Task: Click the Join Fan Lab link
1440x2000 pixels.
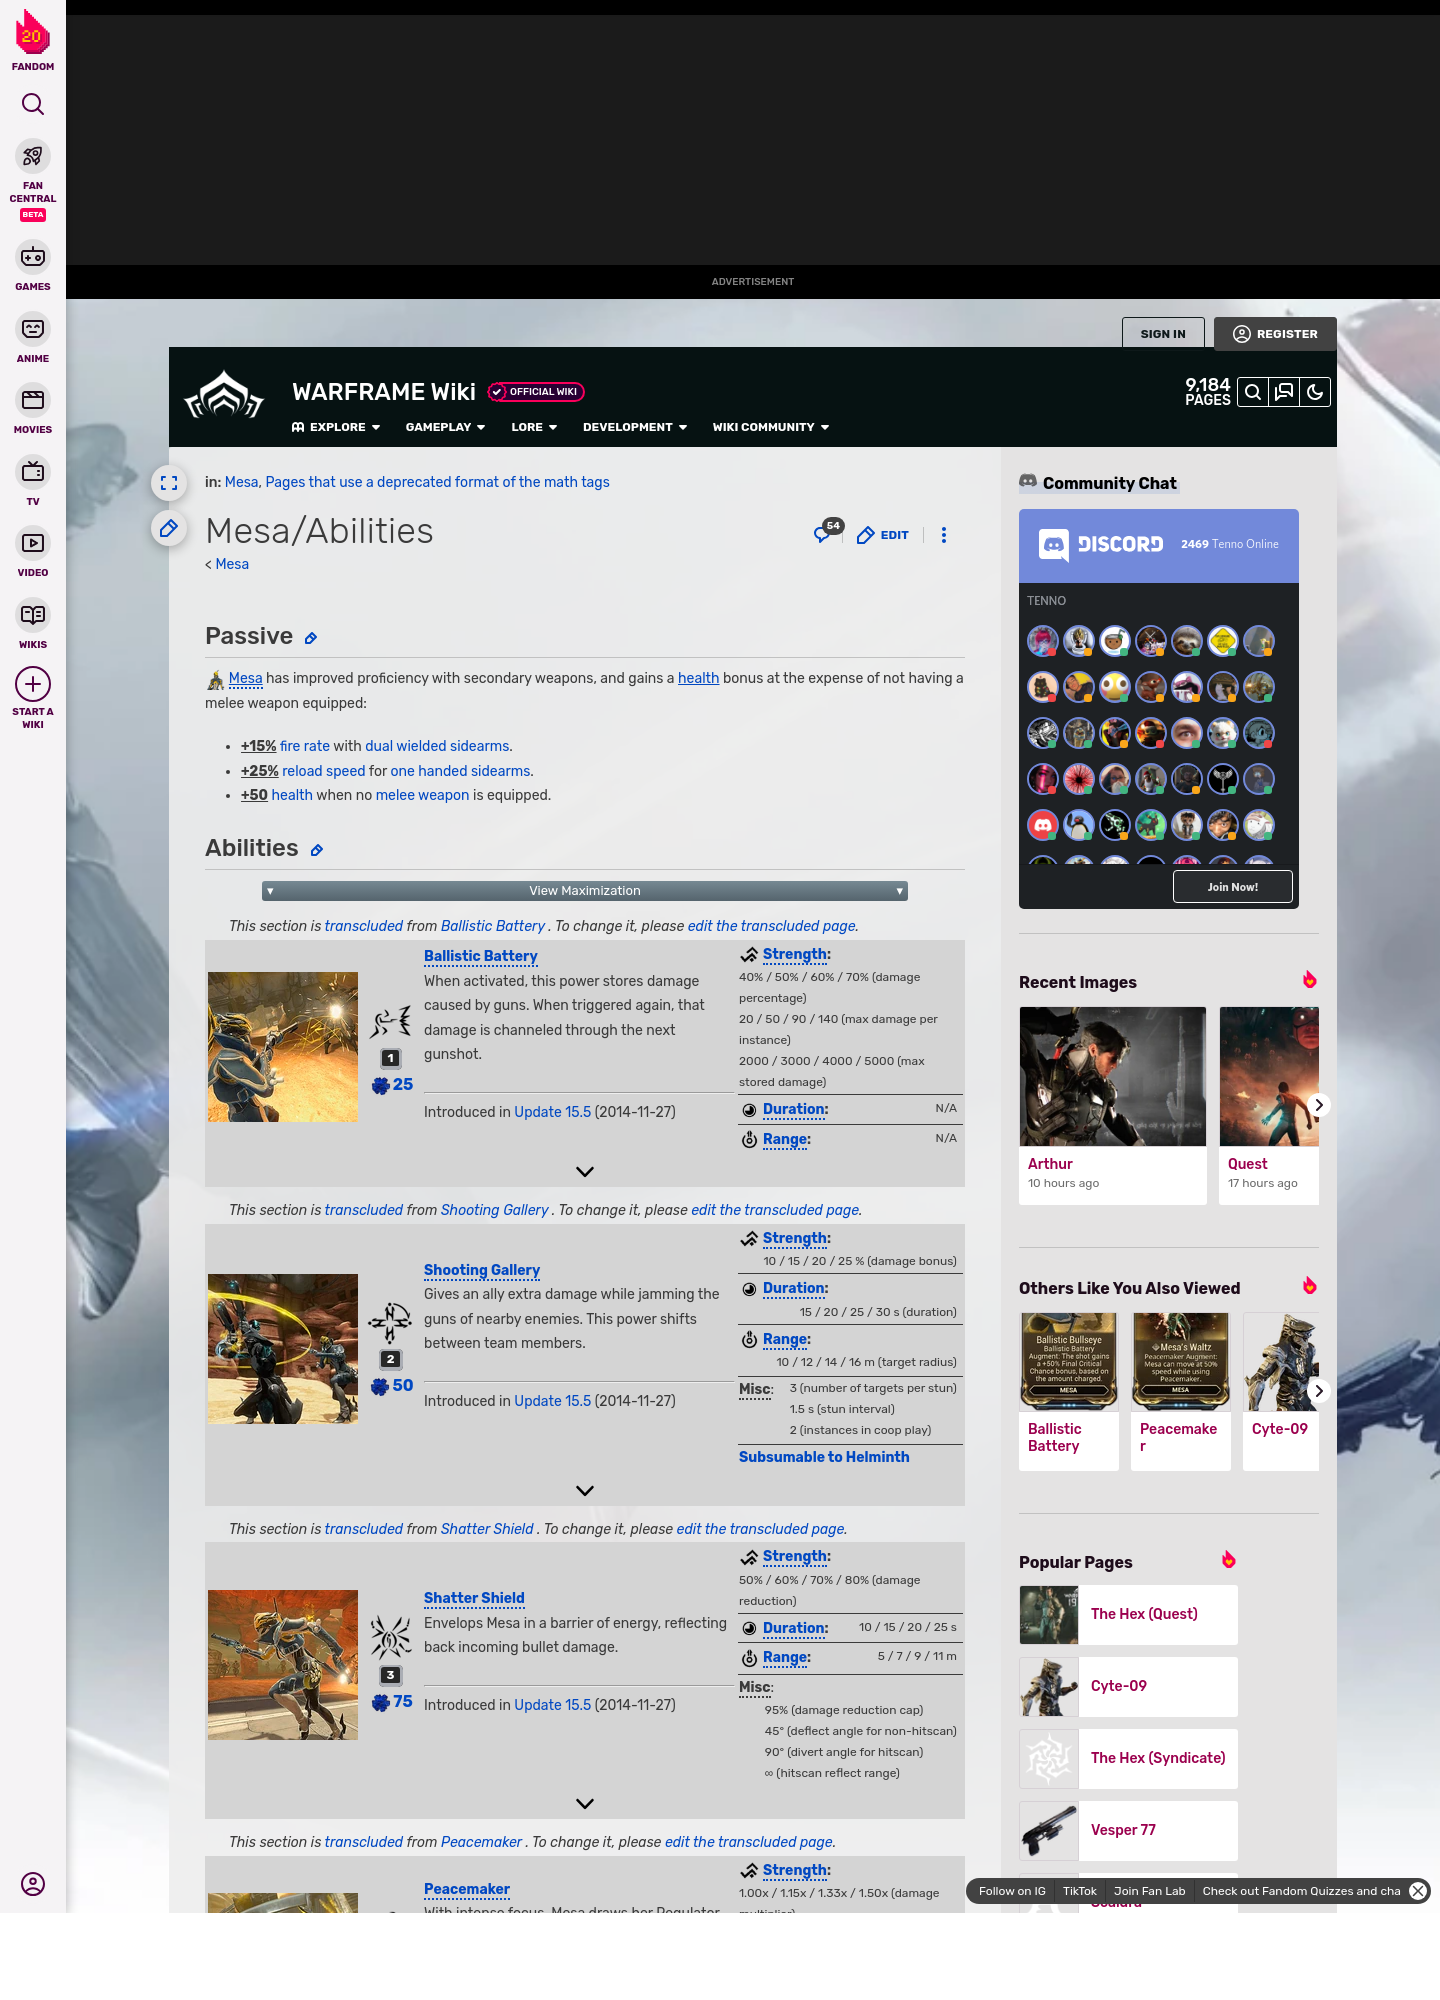Action: [x=1150, y=1891]
